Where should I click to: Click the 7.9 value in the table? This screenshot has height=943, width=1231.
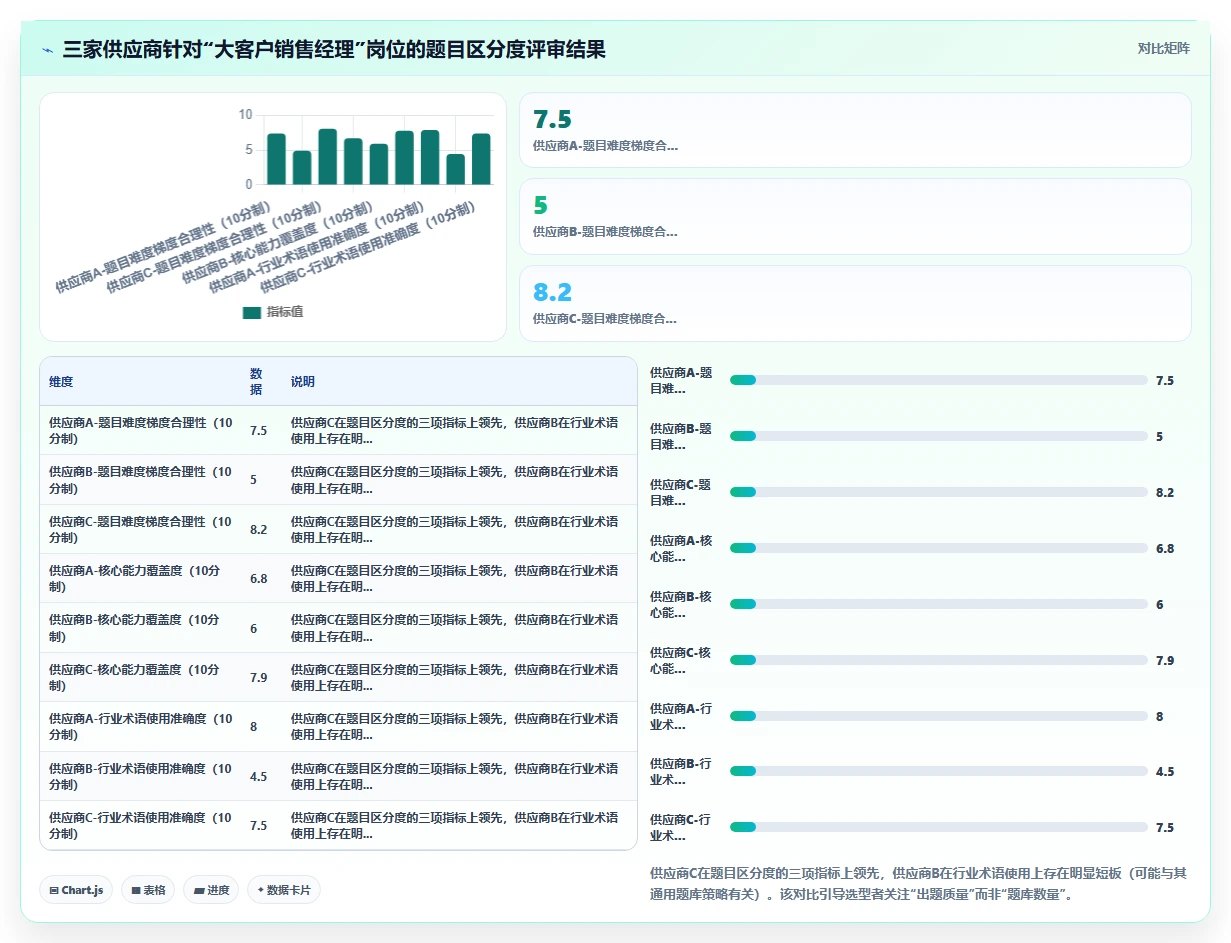point(259,678)
